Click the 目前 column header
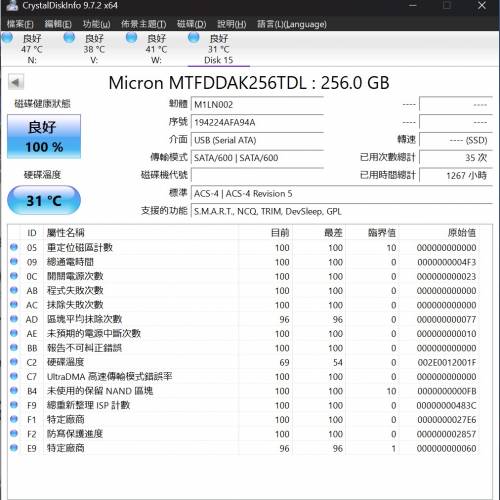Image resolution: width=500 pixels, height=500 pixels. coord(280,233)
